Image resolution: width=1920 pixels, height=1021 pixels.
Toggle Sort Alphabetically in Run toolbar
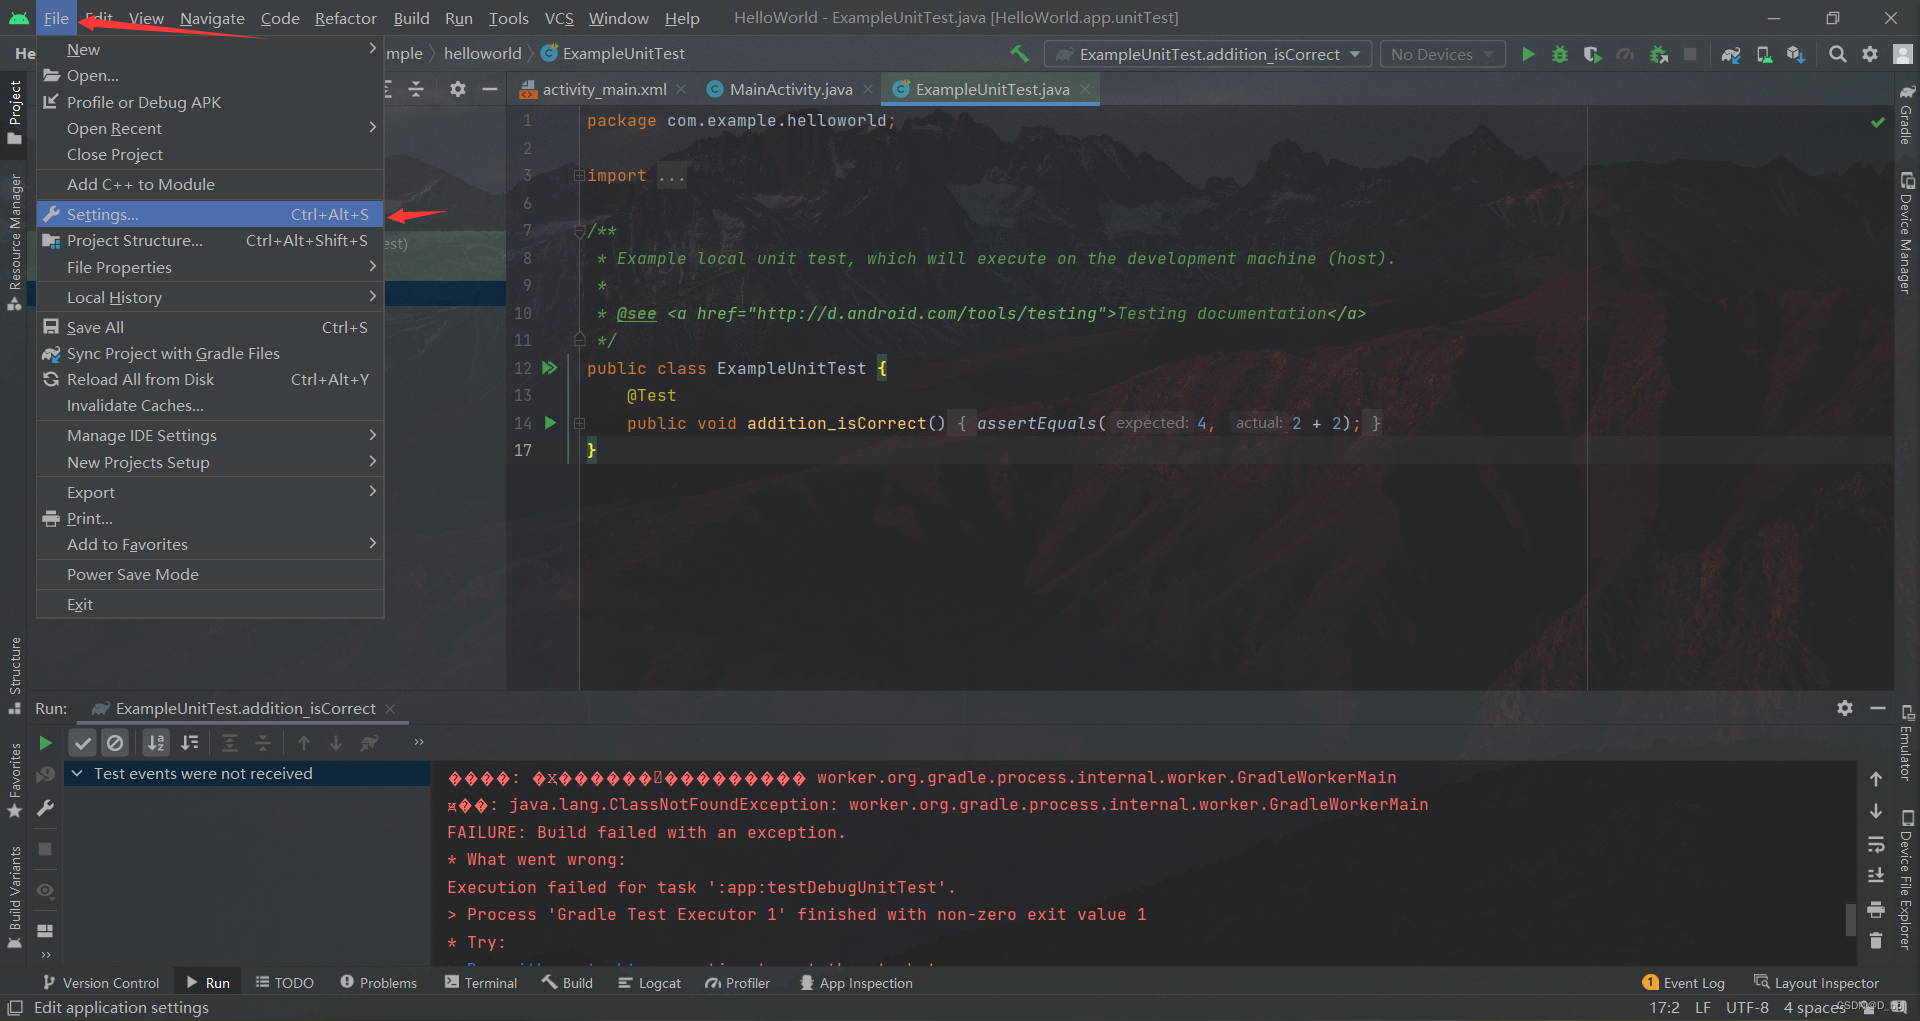coord(156,743)
